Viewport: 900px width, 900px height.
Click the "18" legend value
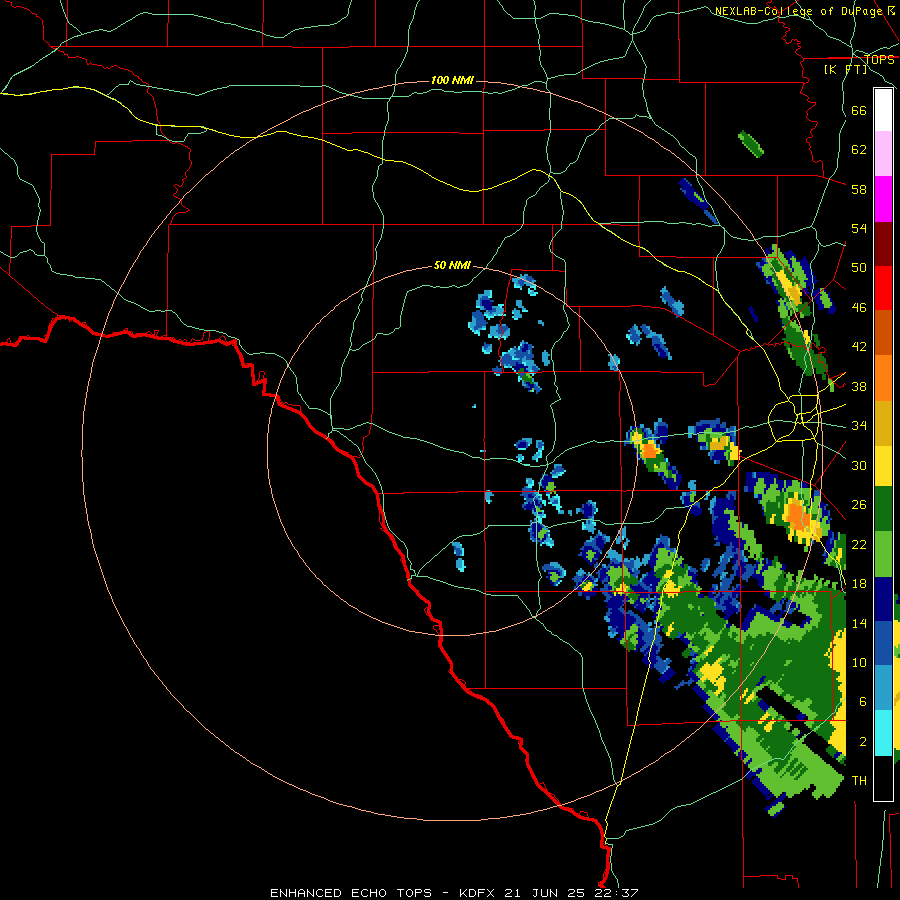(859, 584)
